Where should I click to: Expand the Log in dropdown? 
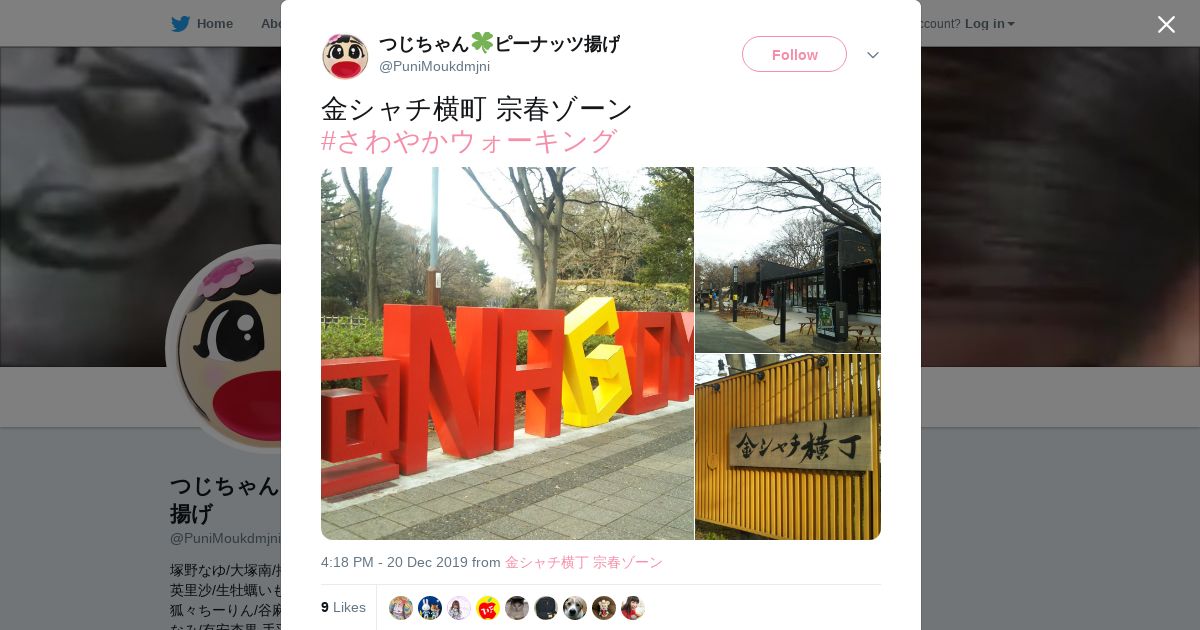(989, 23)
